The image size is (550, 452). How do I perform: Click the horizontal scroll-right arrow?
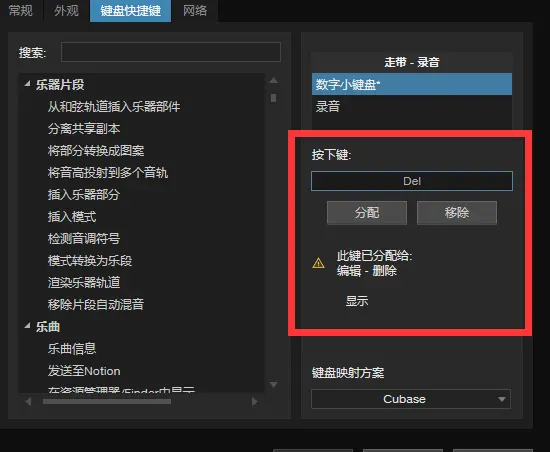(x=255, y=401)
